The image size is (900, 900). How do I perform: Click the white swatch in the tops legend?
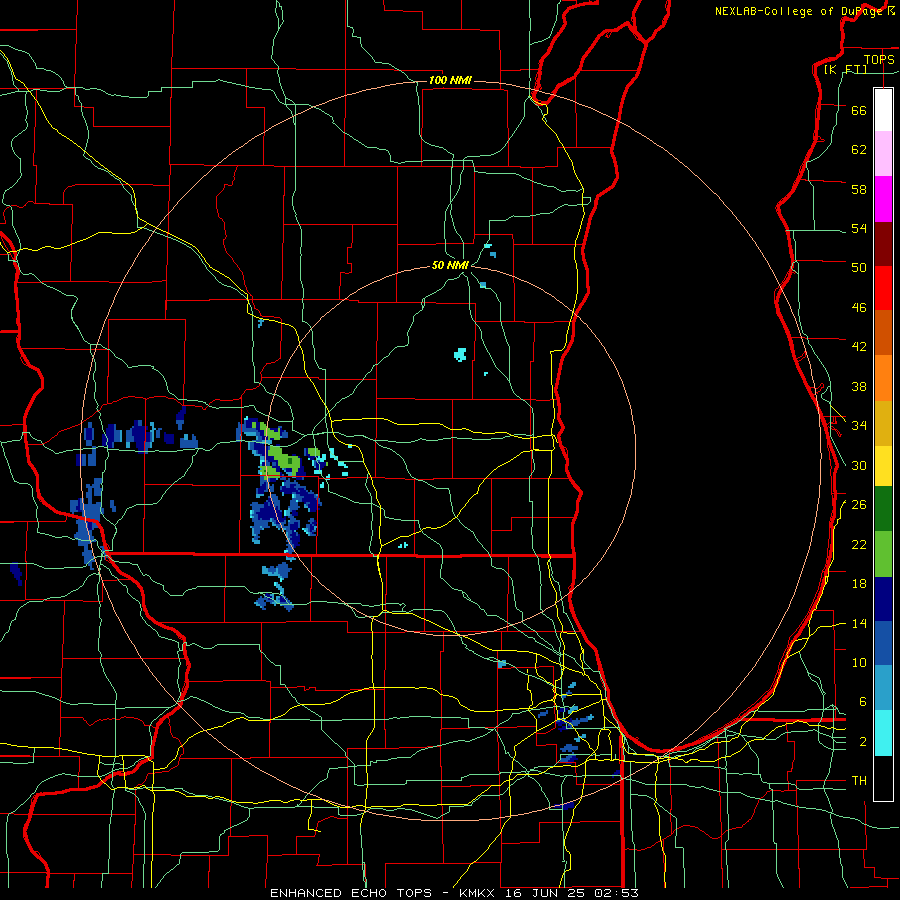(x=883, y=110)
